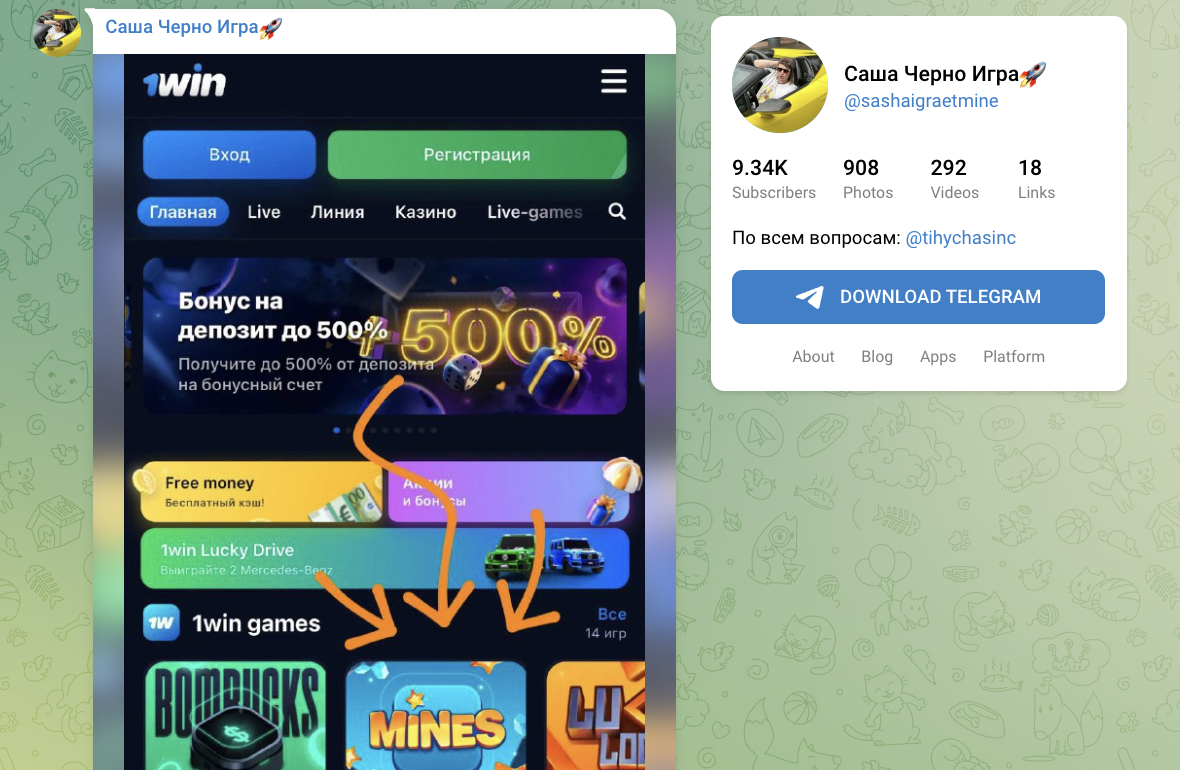
Task: Open the hamburger menu in 1win header
Action: [x=613, y=81]
